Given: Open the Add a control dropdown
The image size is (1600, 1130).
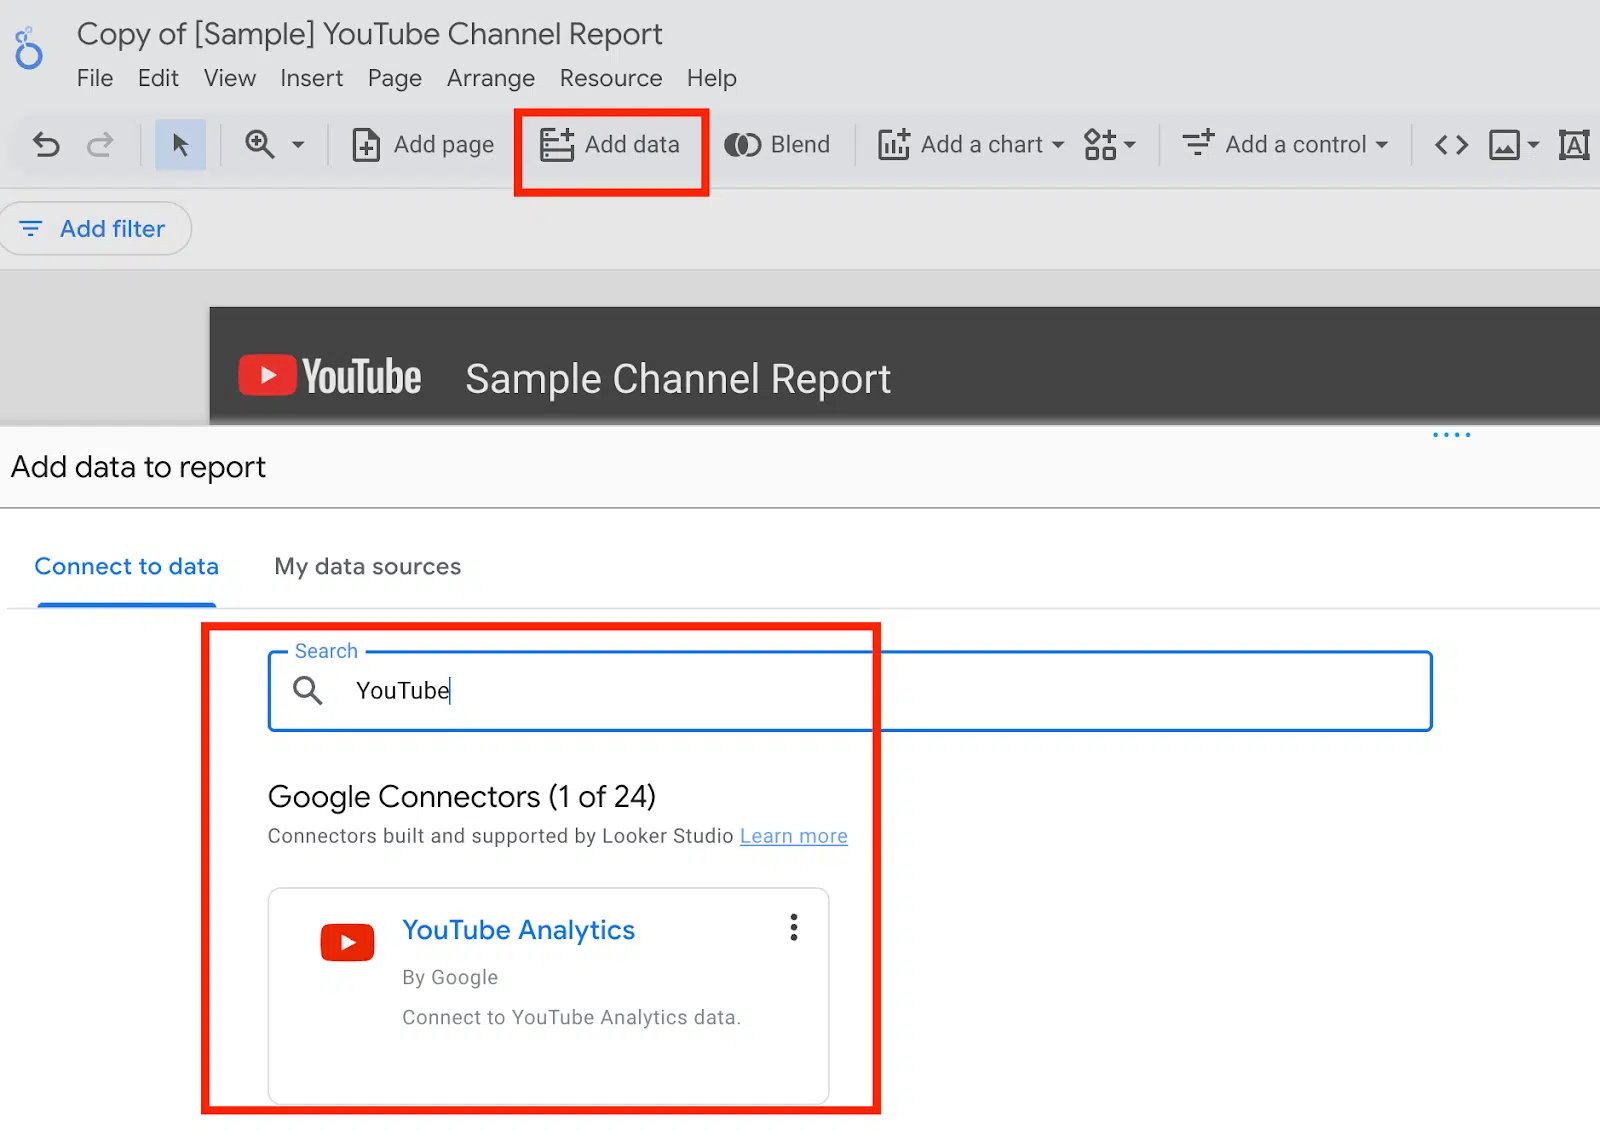Looking at the screenshot, I should pyautogui.click(x=1285, y=145).
